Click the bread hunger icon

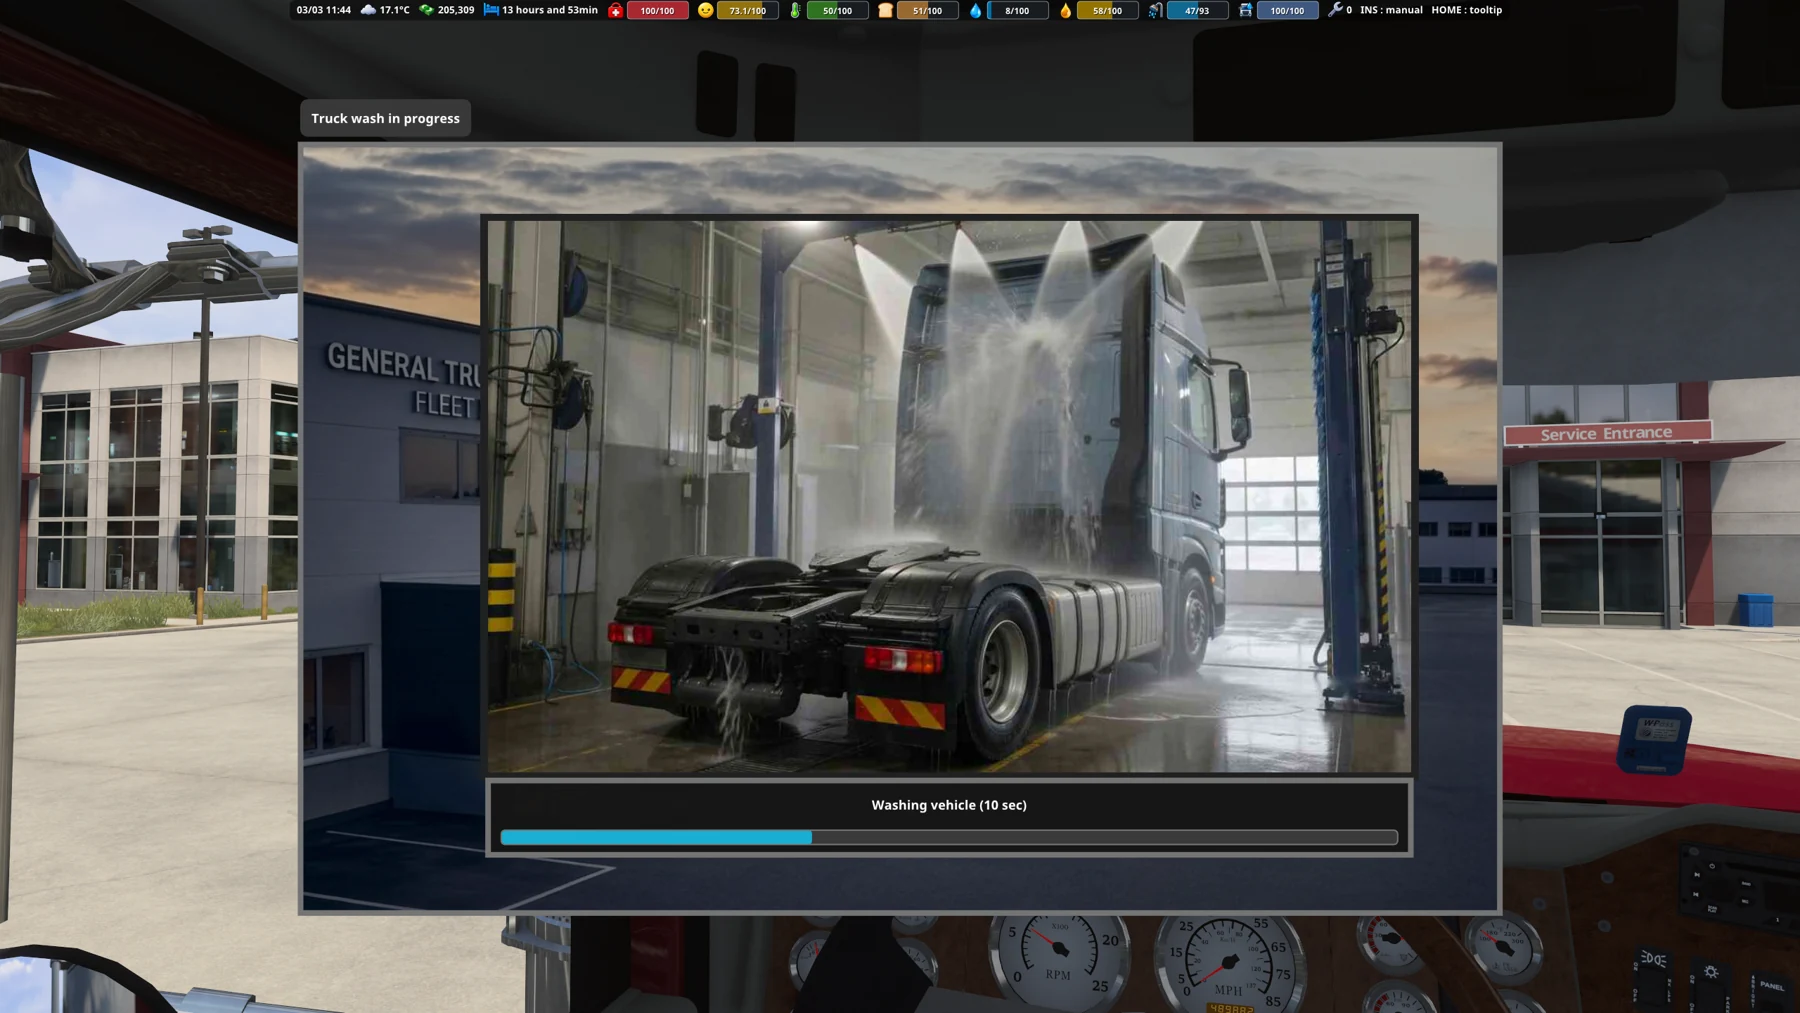pos(885,10)
